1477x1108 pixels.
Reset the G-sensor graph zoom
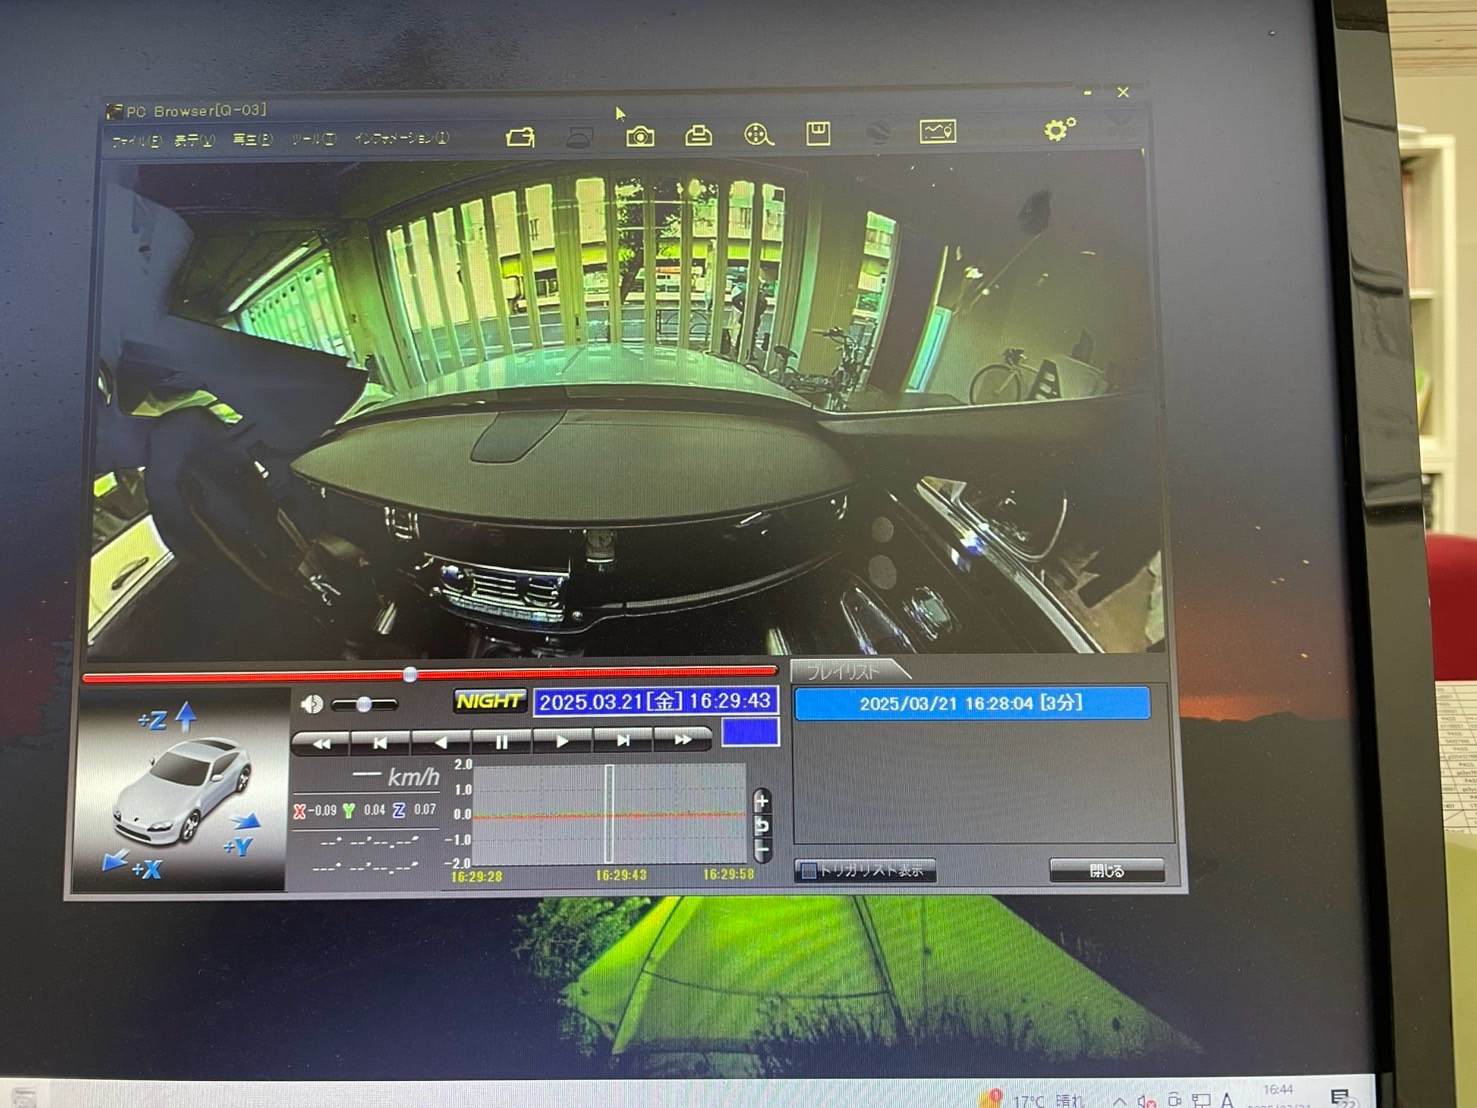point(762,826)
